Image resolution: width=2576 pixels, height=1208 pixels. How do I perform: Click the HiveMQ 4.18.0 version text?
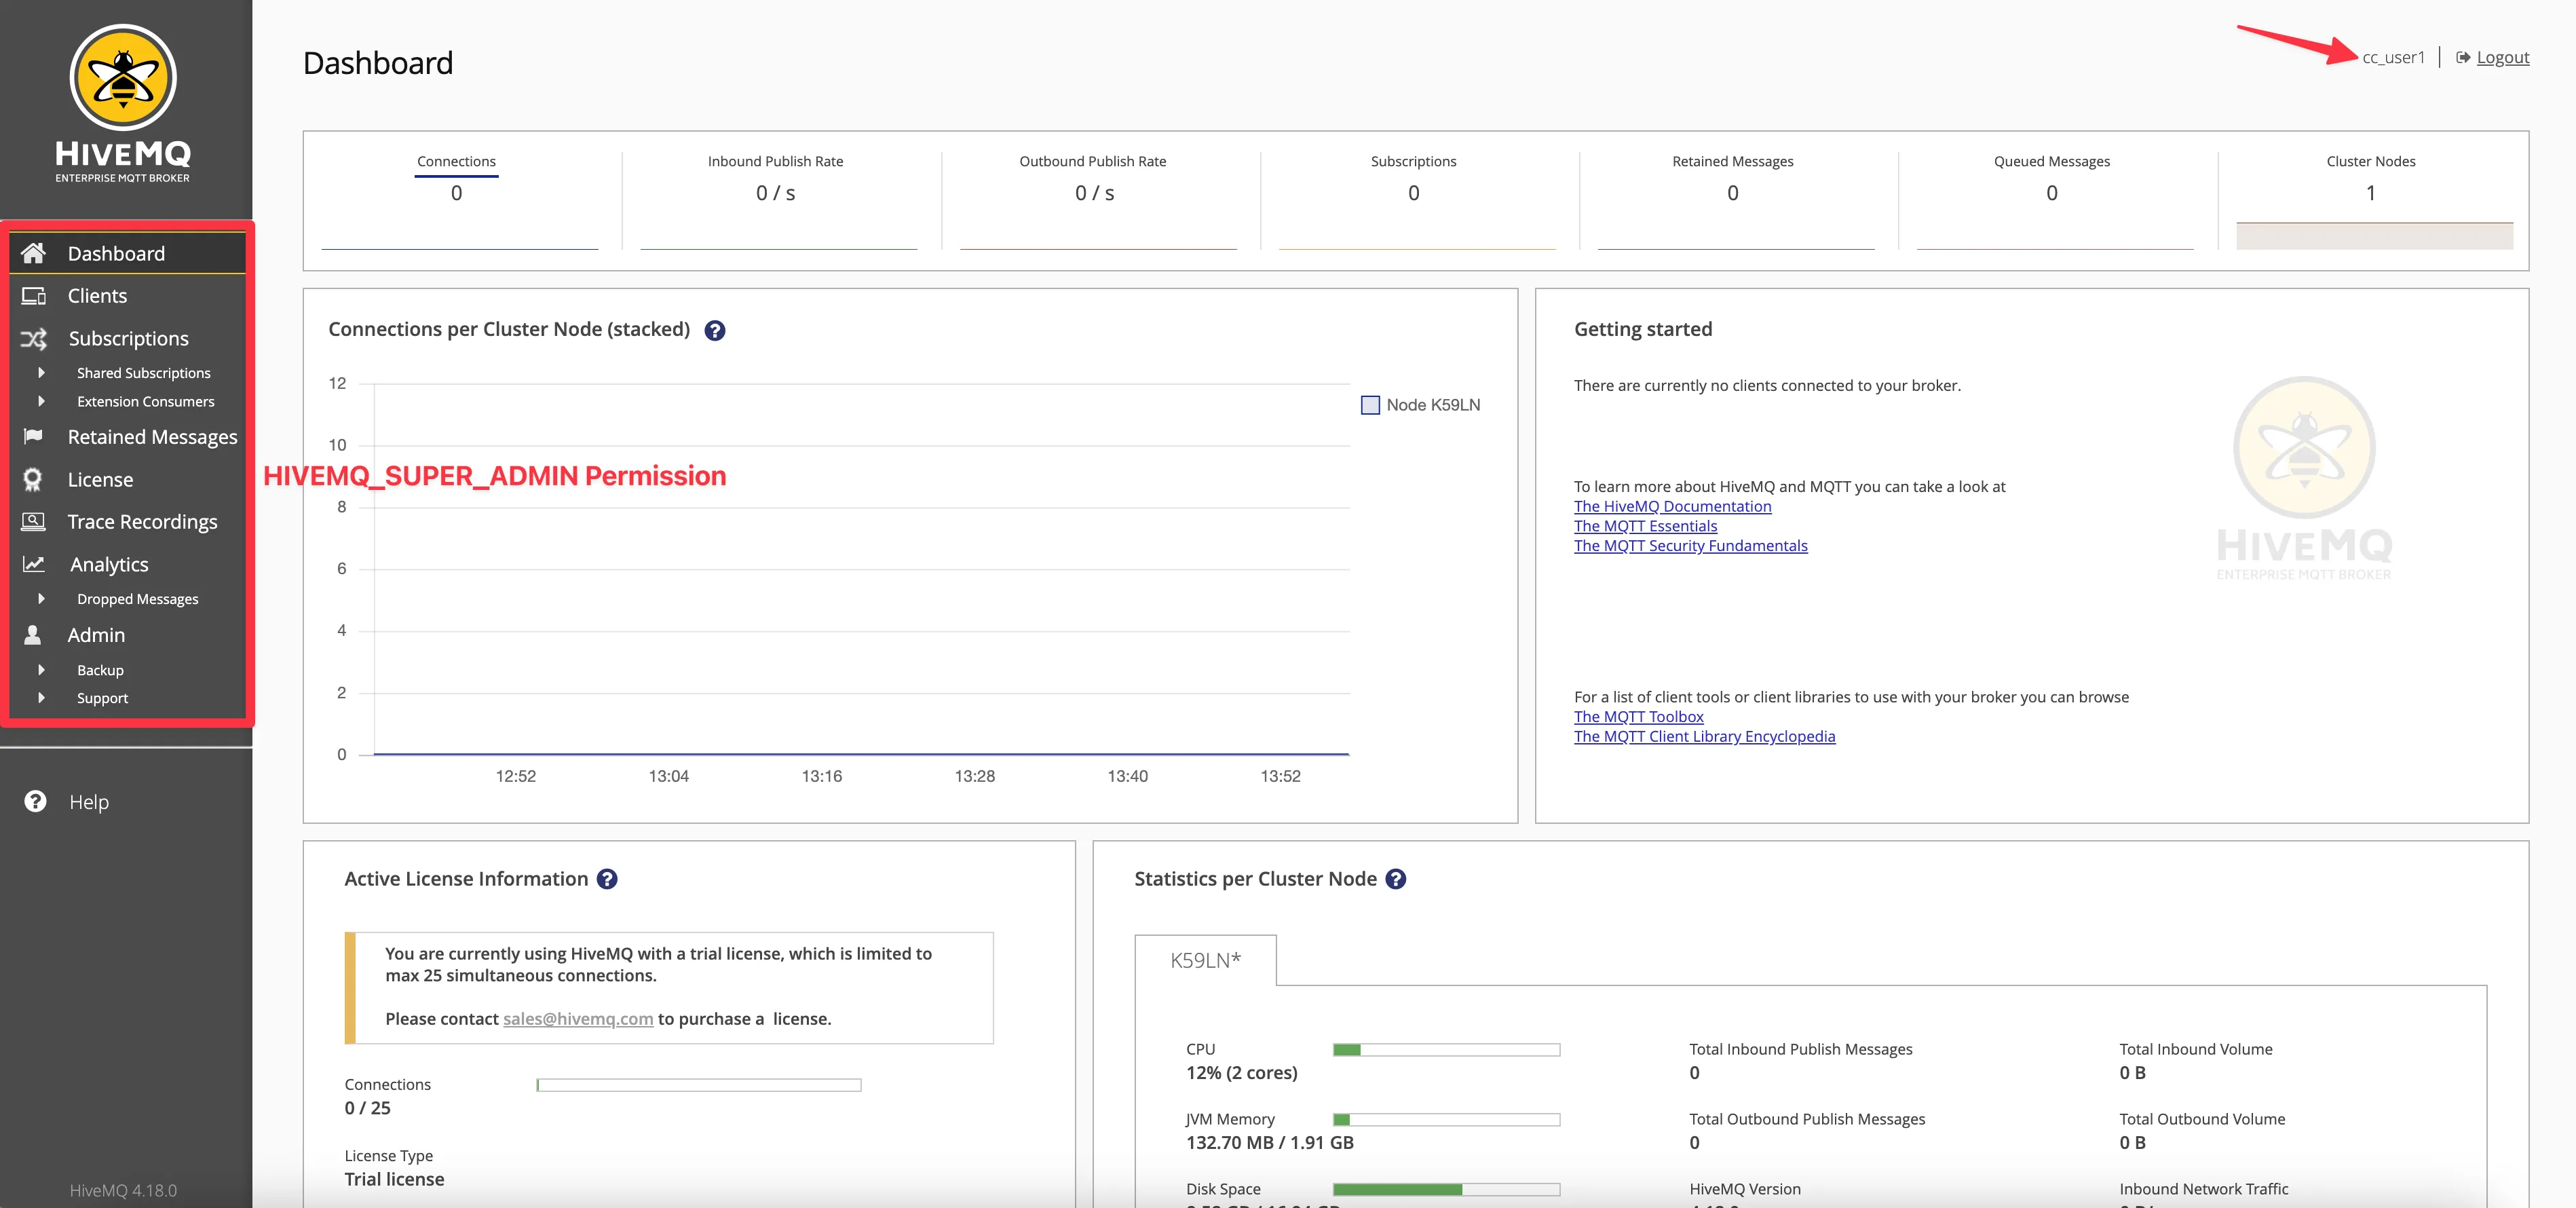[123, 1190]
